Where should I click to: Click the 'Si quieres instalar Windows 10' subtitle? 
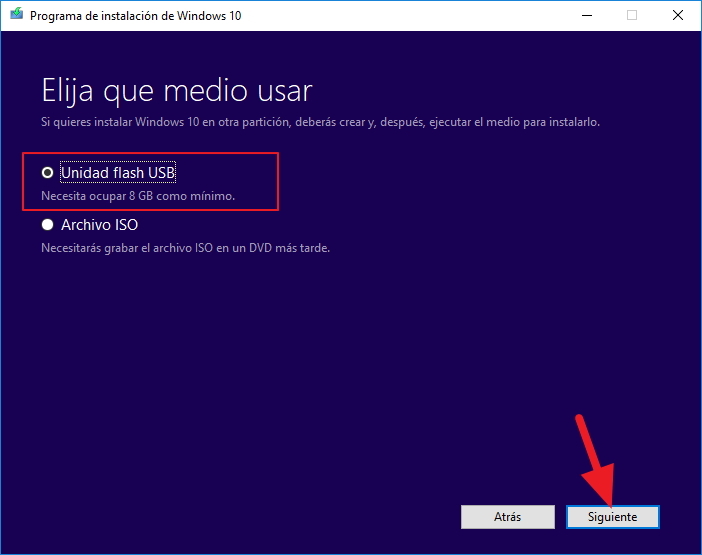[x=320, y=122]
